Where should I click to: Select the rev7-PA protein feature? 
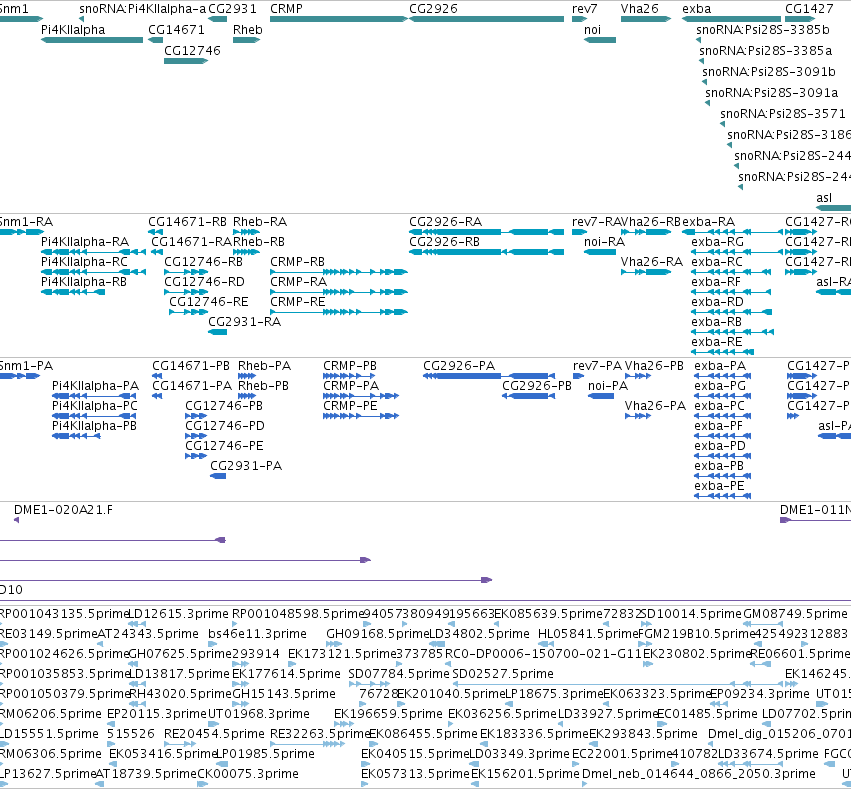click(579, 376)
